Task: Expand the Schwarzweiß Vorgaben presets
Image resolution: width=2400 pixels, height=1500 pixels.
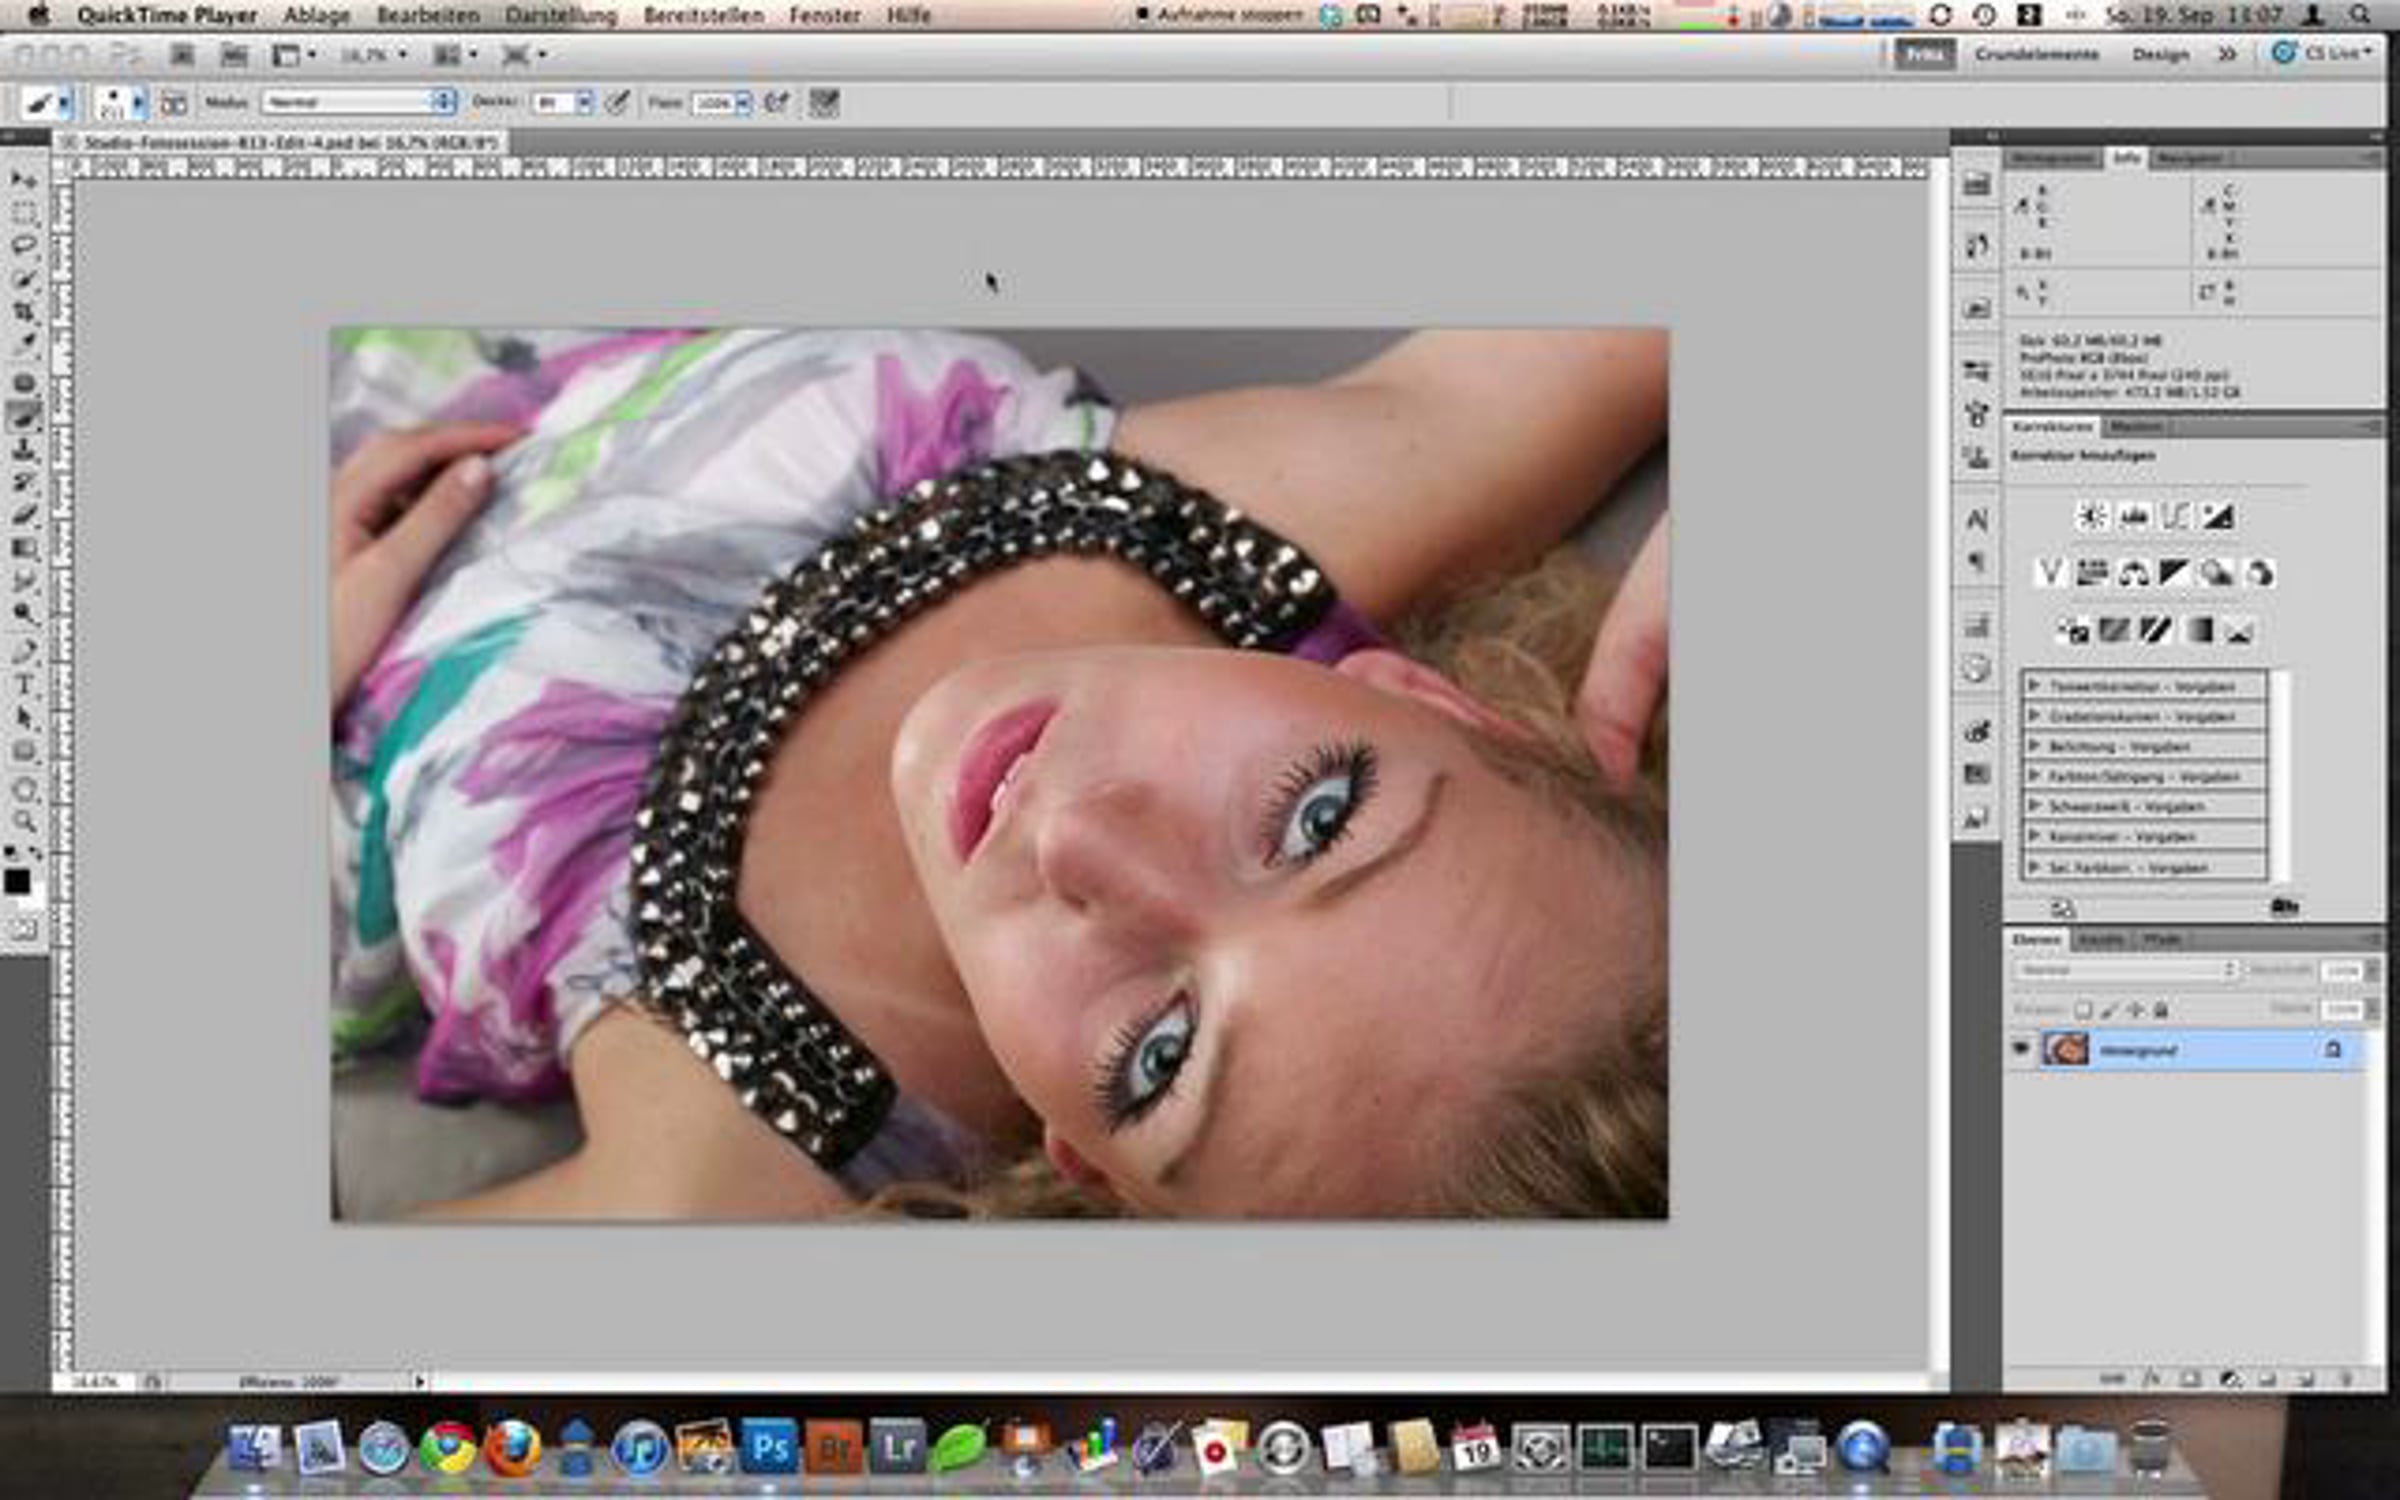Action: click(2144, 806)
